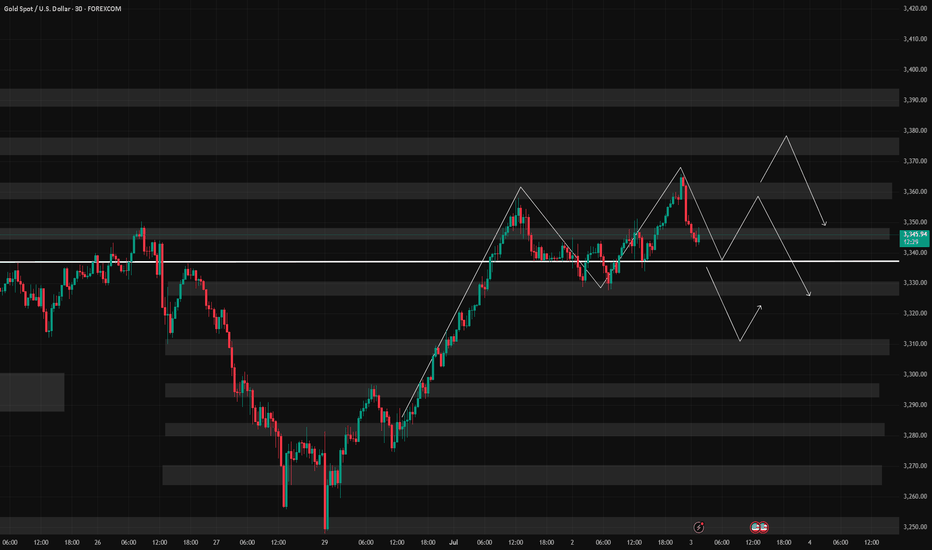
Task: Click the 3,300.00 price axis label
Action: tap(915, 375)
